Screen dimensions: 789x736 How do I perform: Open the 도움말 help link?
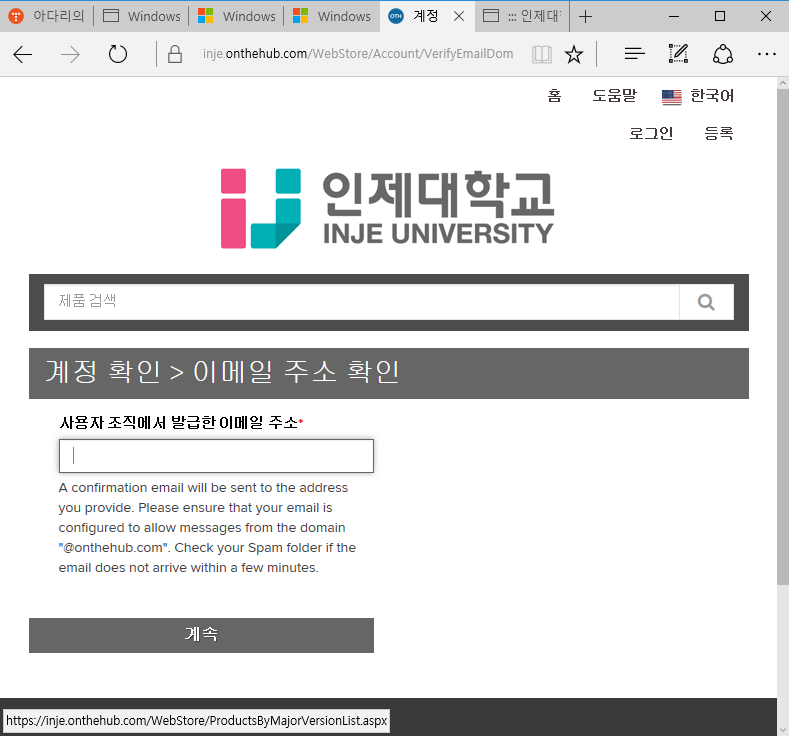(x=614, y=96)
